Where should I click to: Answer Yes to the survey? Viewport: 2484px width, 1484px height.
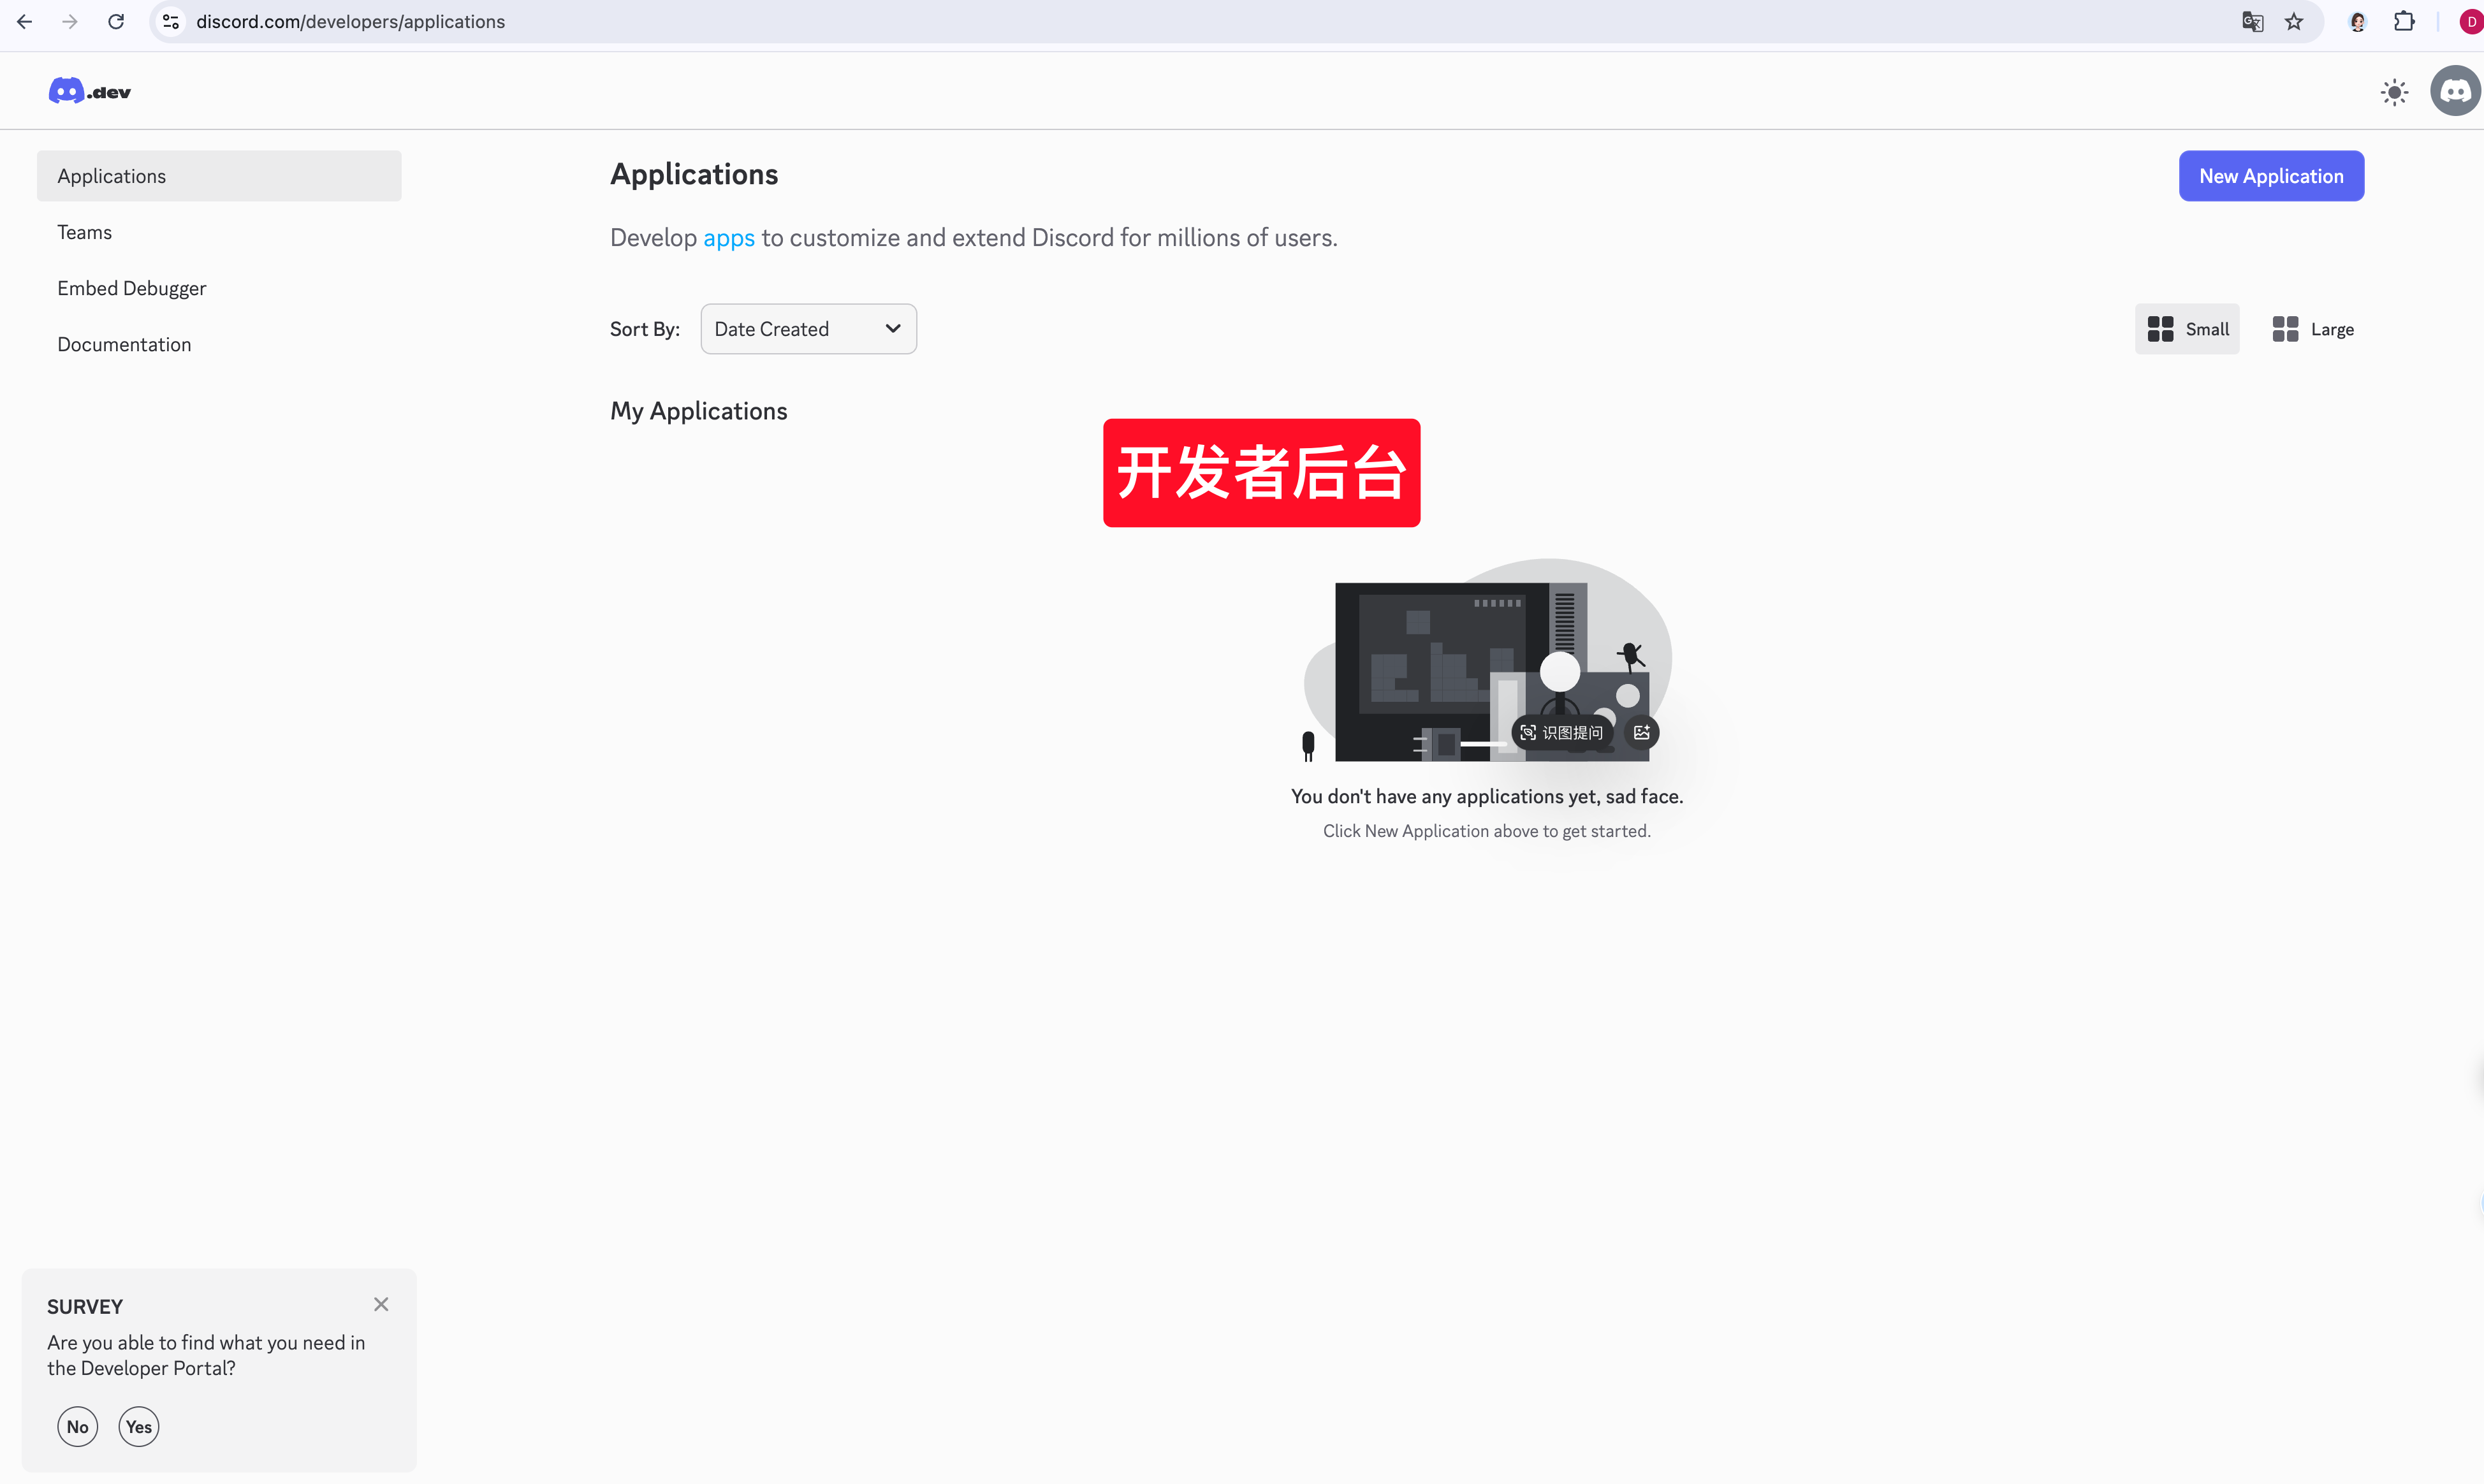click(x=139, y=1427)
